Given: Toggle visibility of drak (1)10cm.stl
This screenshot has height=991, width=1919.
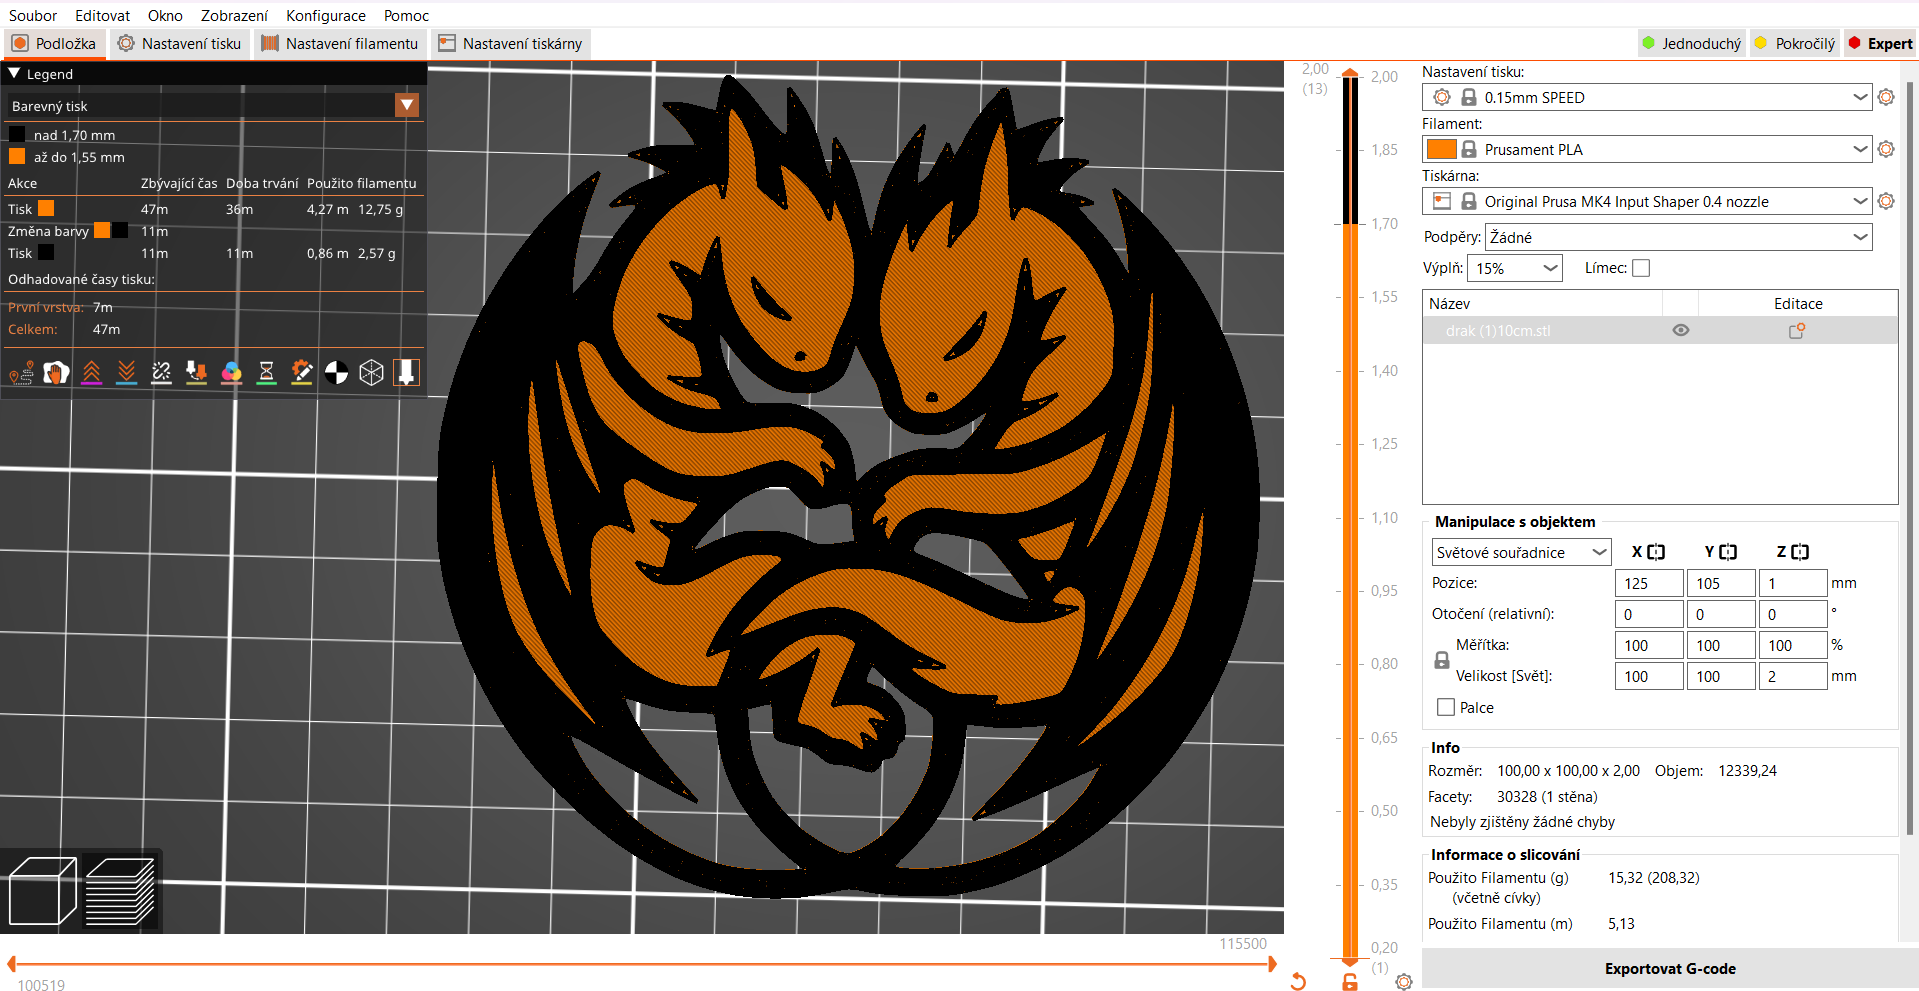Looking at the screenshot, I should pyautogui.click(x=1681, y=330).
